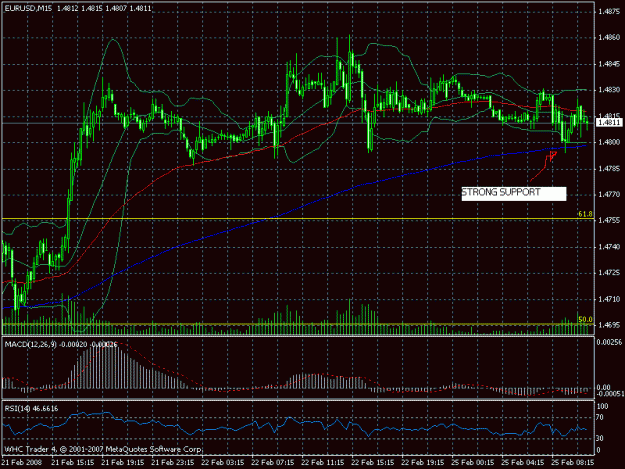This screenshot has height=469, width=625.
Task: Click time axis label 22 Feb 15:15
Action: [x=373, y=462]
